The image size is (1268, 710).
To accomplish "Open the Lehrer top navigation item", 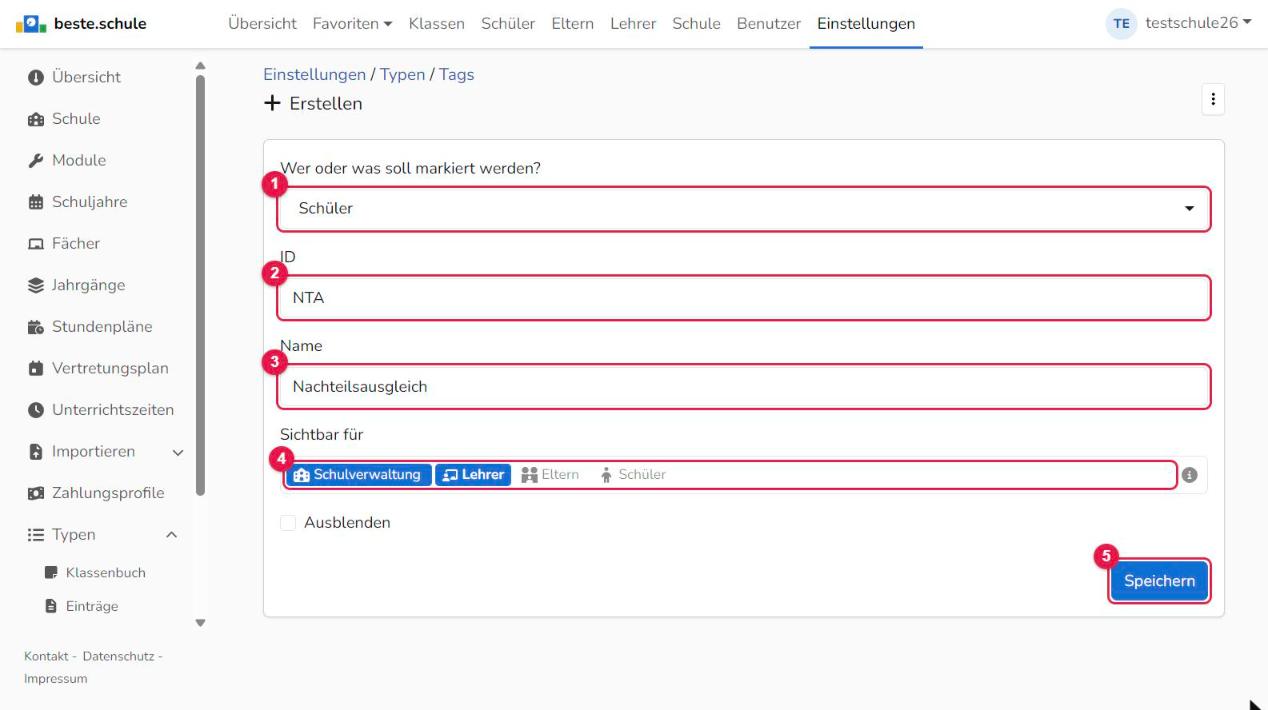I will point(633,23).
